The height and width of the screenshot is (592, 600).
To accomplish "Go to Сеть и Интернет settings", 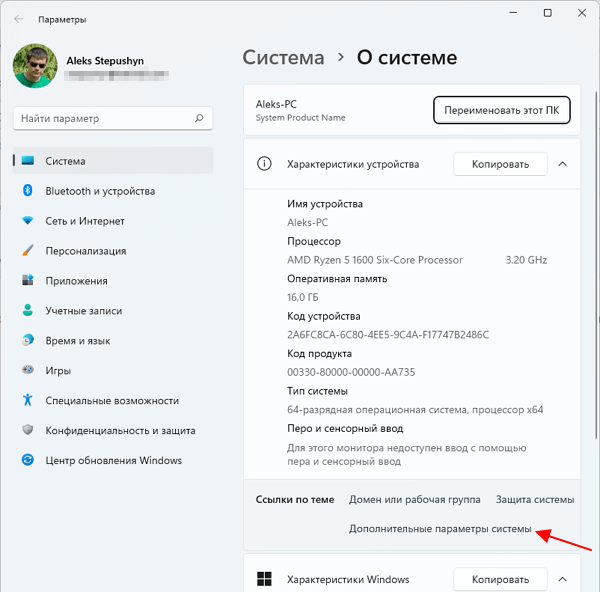I will pyautogui.click(x=113, y=221).
